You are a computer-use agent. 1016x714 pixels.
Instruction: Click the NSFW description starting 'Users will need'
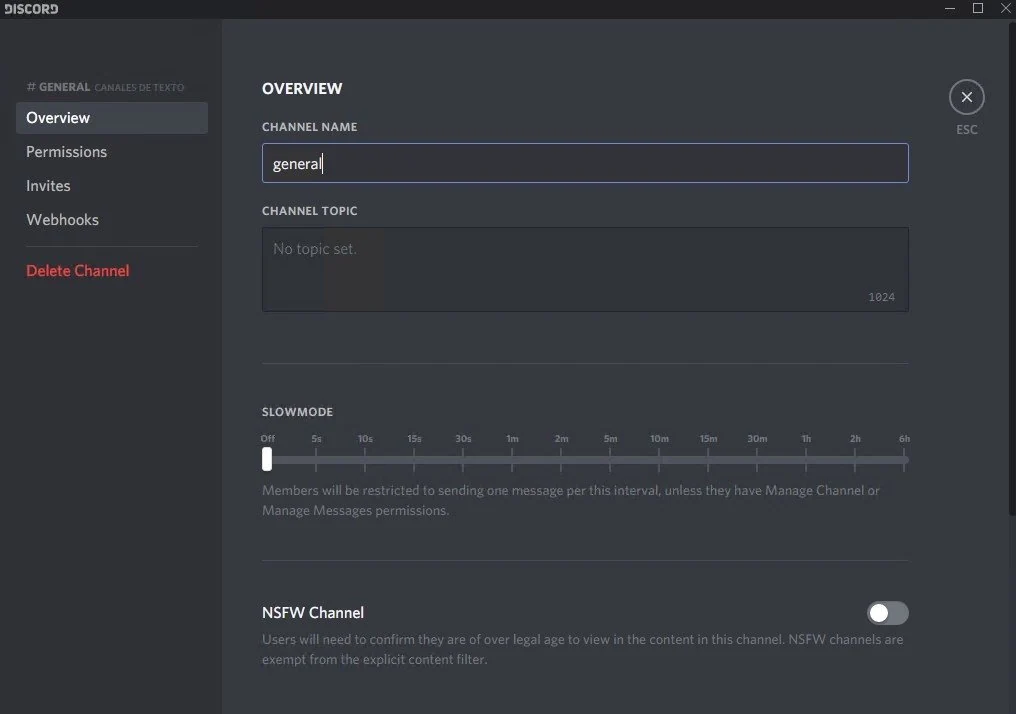(583, 649)
